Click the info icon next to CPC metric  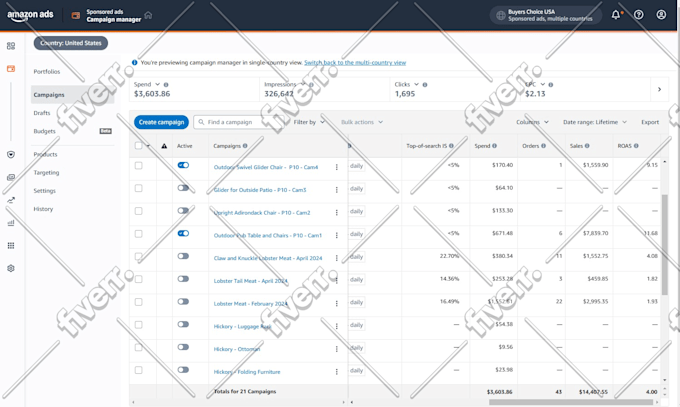(x=551, y=85)
